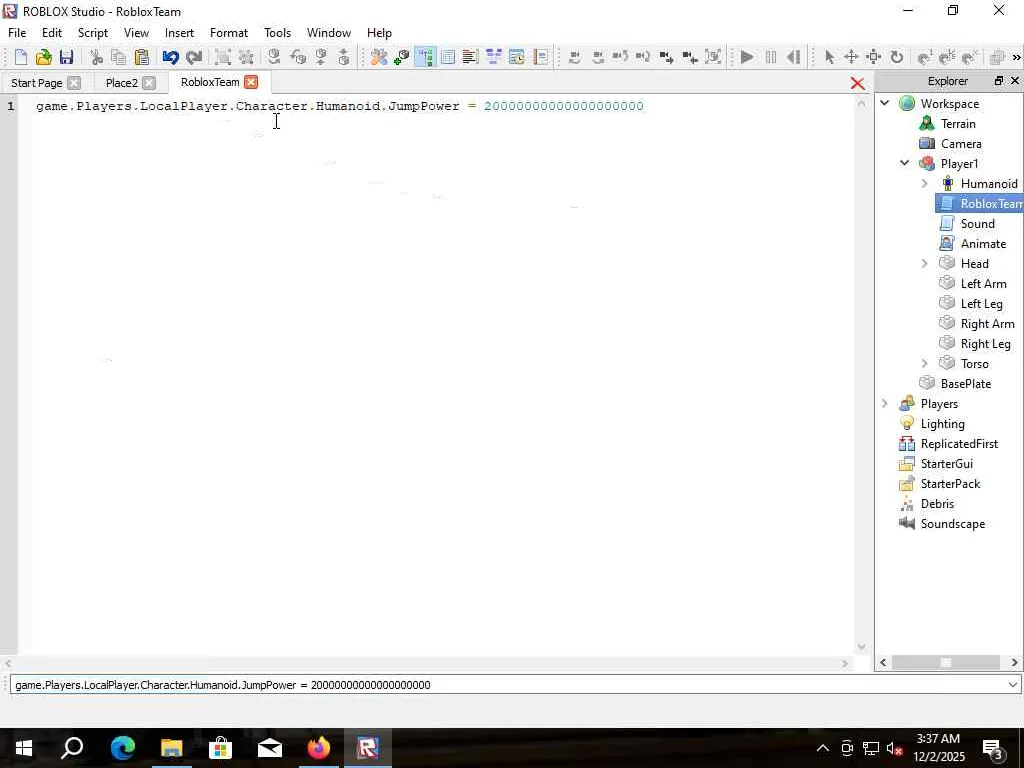Viewport: 1024px width, 768px height.
Task: Open the Format menu
Action: pos(229,33)
